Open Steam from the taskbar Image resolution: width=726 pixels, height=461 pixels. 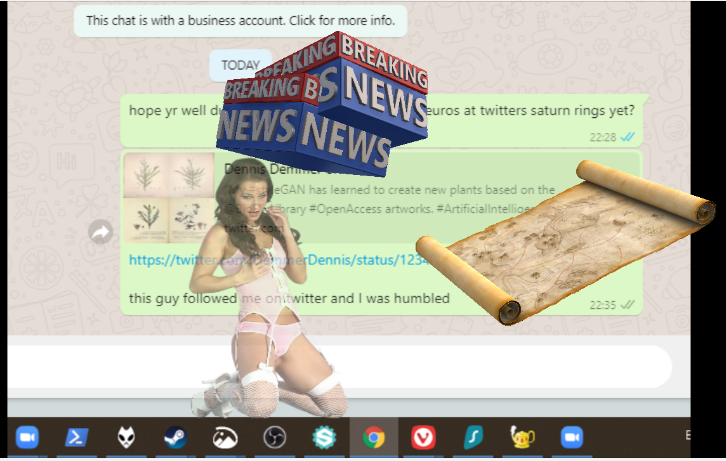[x=175, y=437]
